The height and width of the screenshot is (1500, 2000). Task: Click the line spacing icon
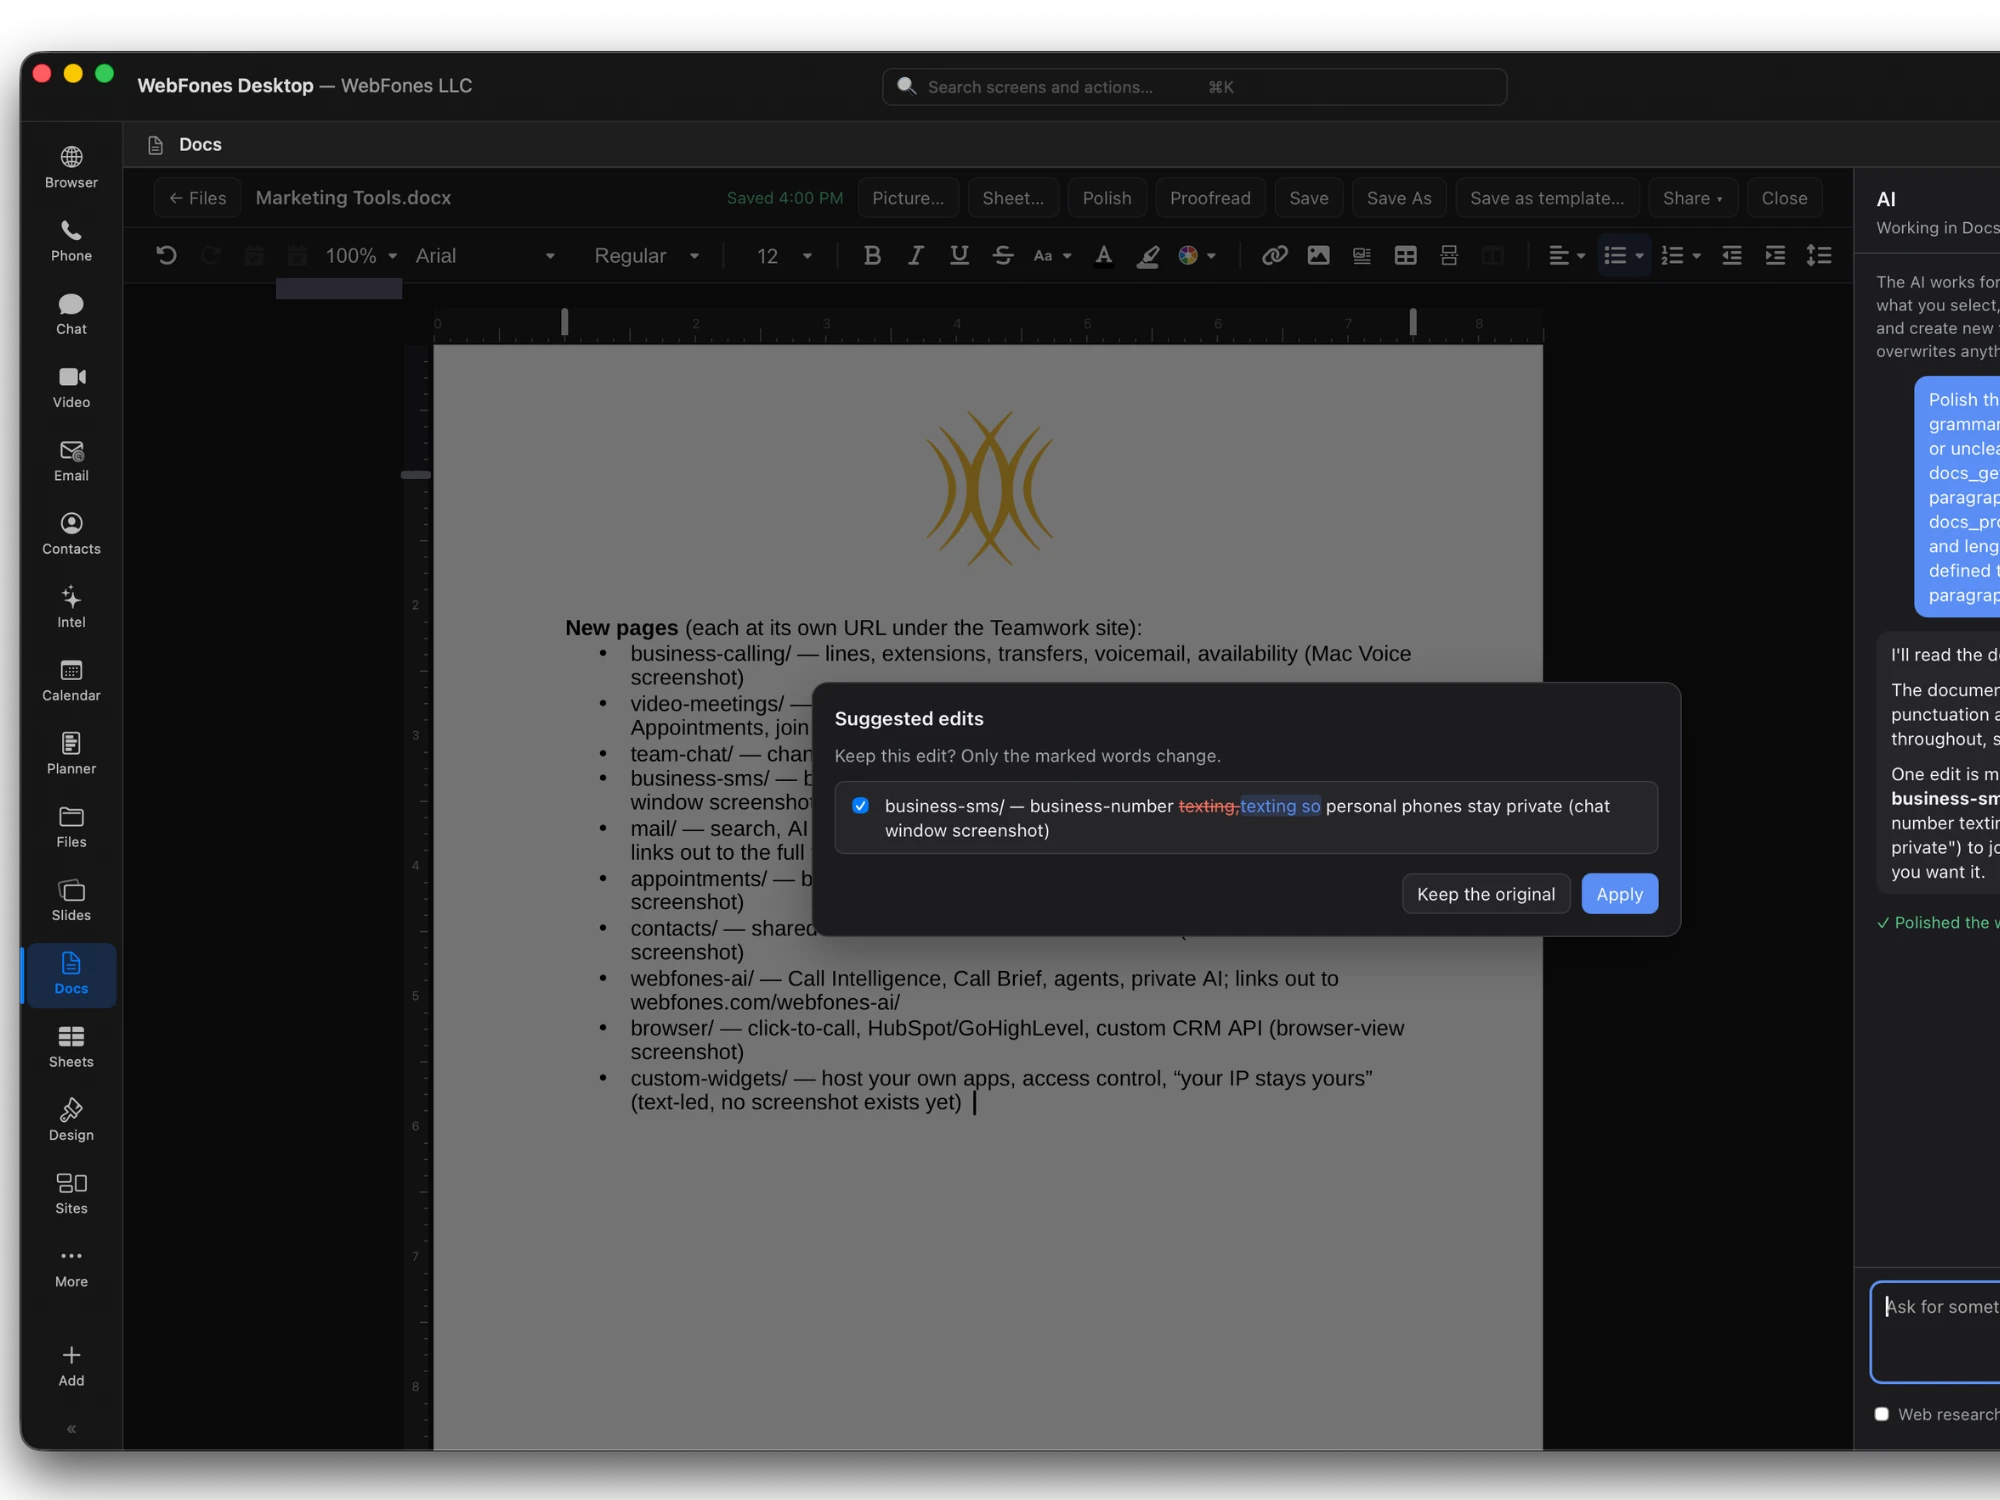tap(1819, 256)
